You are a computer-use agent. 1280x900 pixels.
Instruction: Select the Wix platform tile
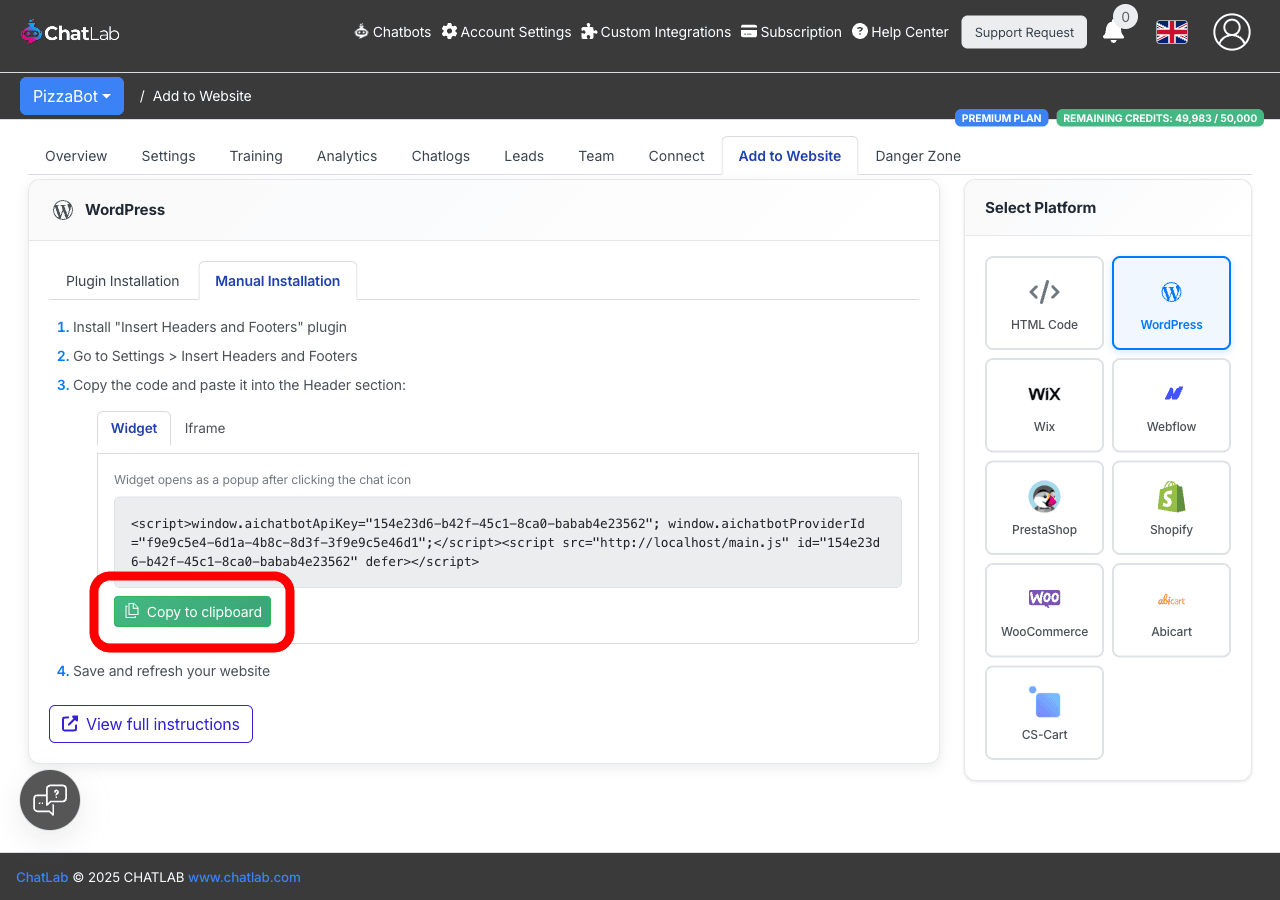click(1044, 405)
